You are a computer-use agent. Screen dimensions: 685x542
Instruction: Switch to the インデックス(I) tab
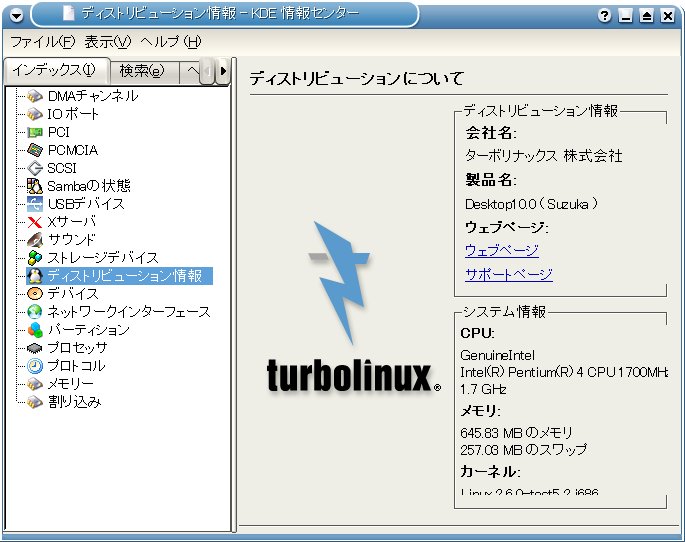coord(56,70)
